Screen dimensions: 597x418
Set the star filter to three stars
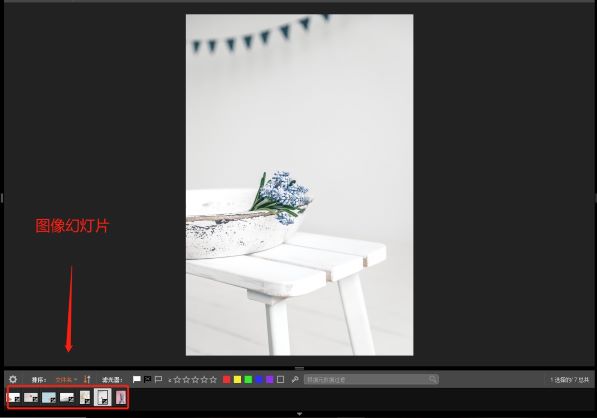[195, 380]
